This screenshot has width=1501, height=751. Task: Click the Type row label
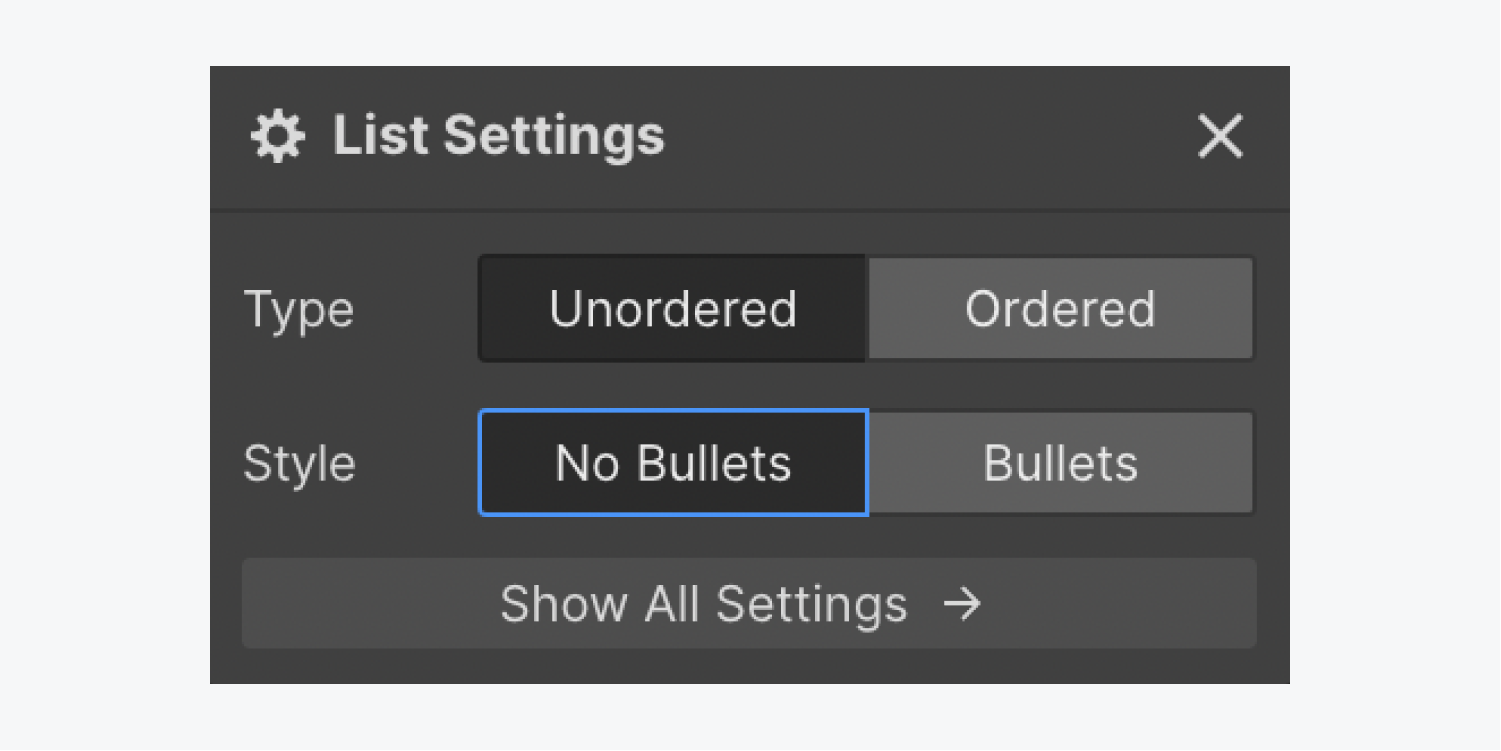[x=298, y=308]
